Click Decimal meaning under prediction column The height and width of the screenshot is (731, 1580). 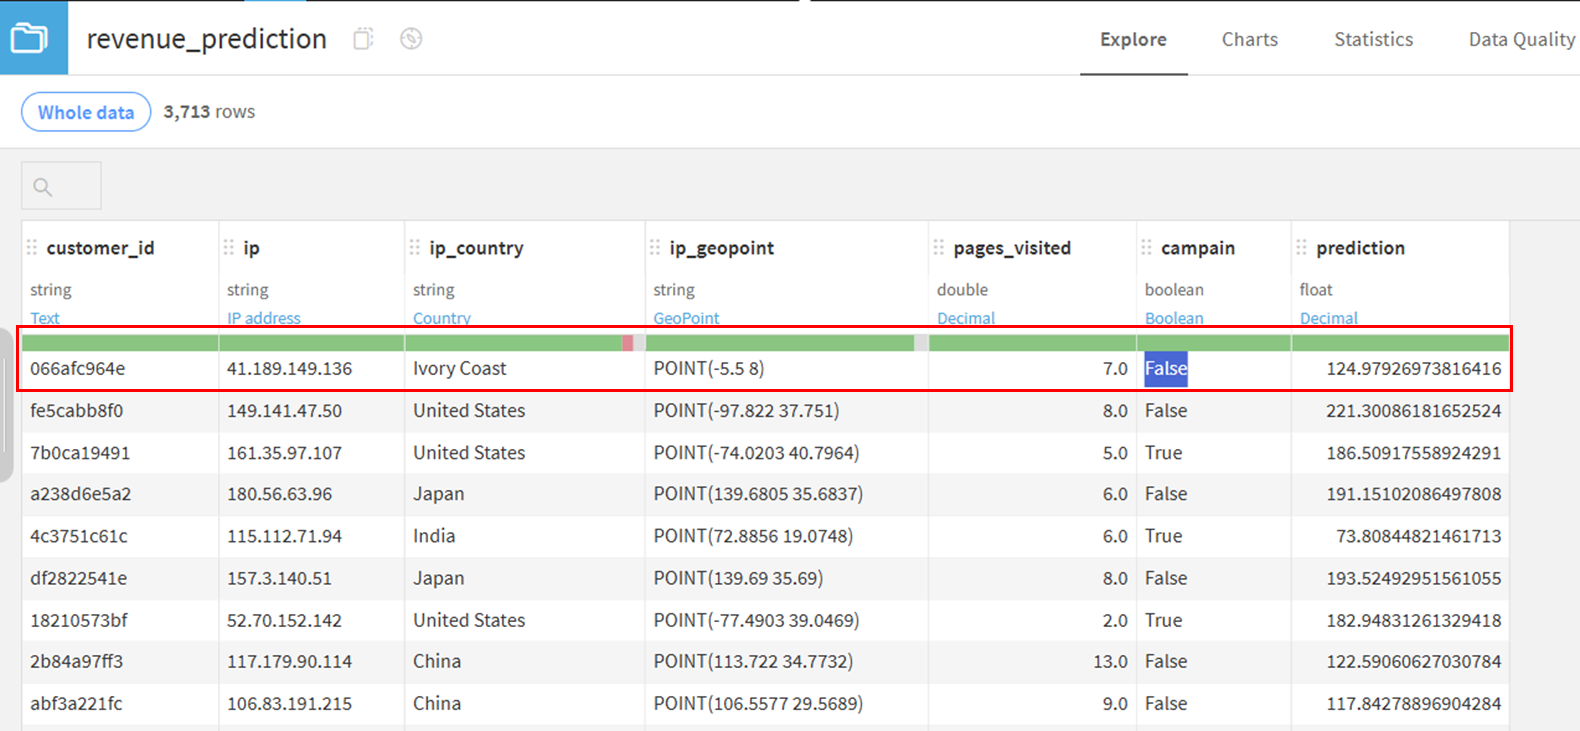[1329, 318]
